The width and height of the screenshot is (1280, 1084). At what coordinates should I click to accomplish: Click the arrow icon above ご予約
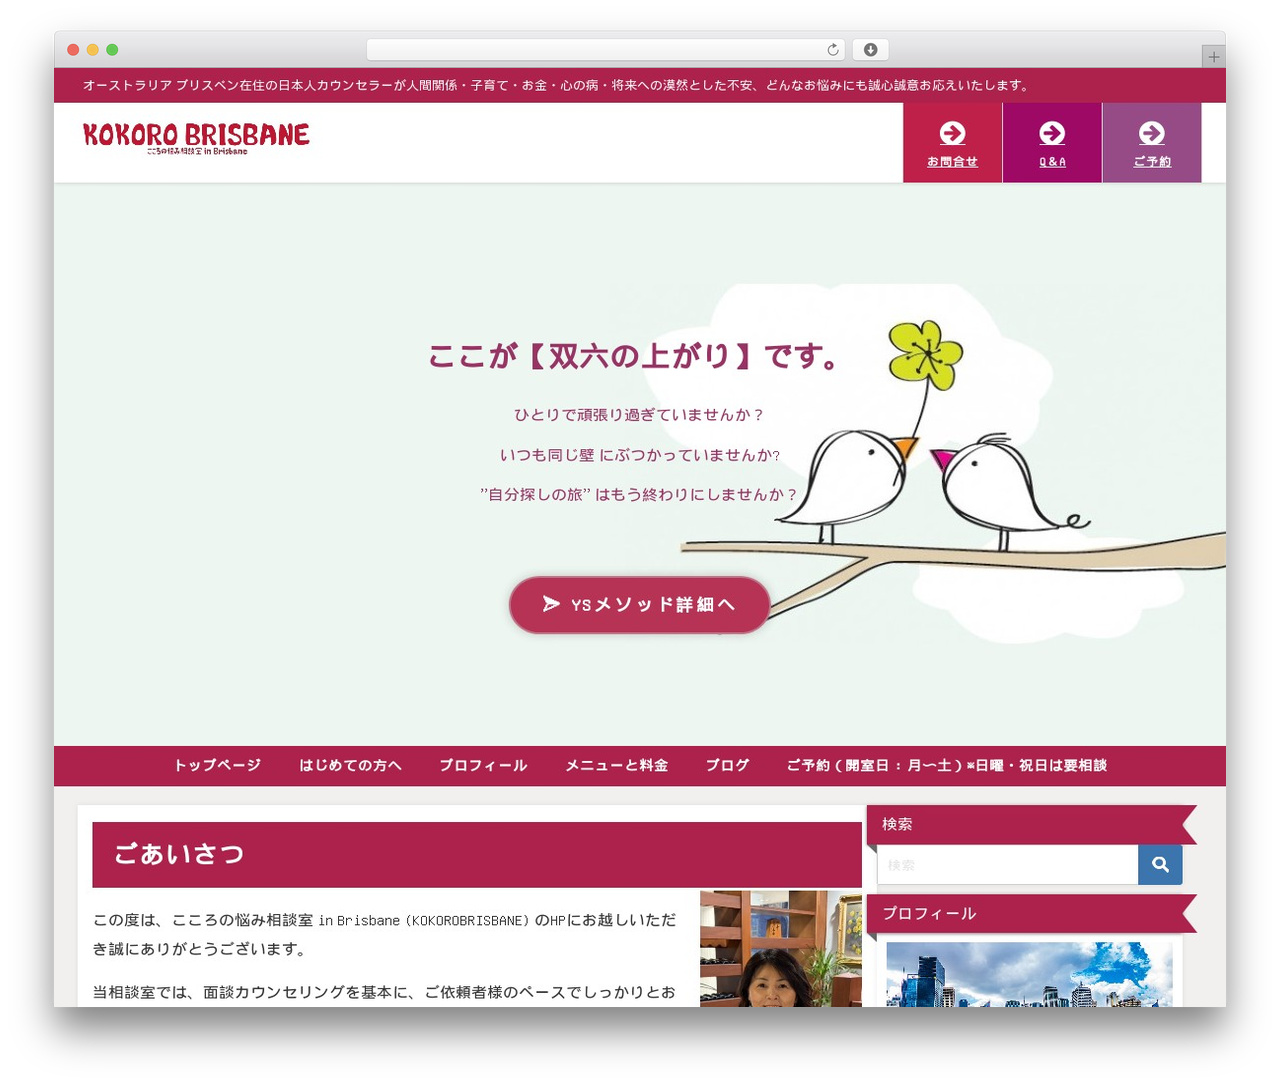pyautogui.click(x=1152, y=133)
